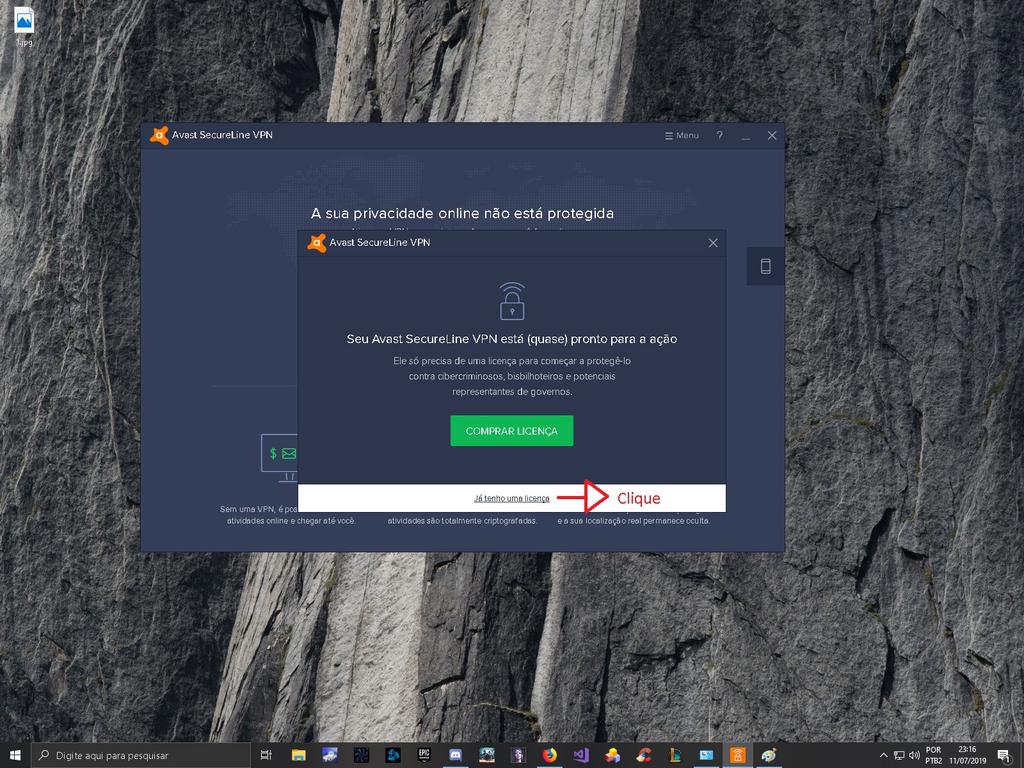The image size is (1024, 768).
Task: Click the POR PTB2 language indicator
Action: (x=933, y=755)
